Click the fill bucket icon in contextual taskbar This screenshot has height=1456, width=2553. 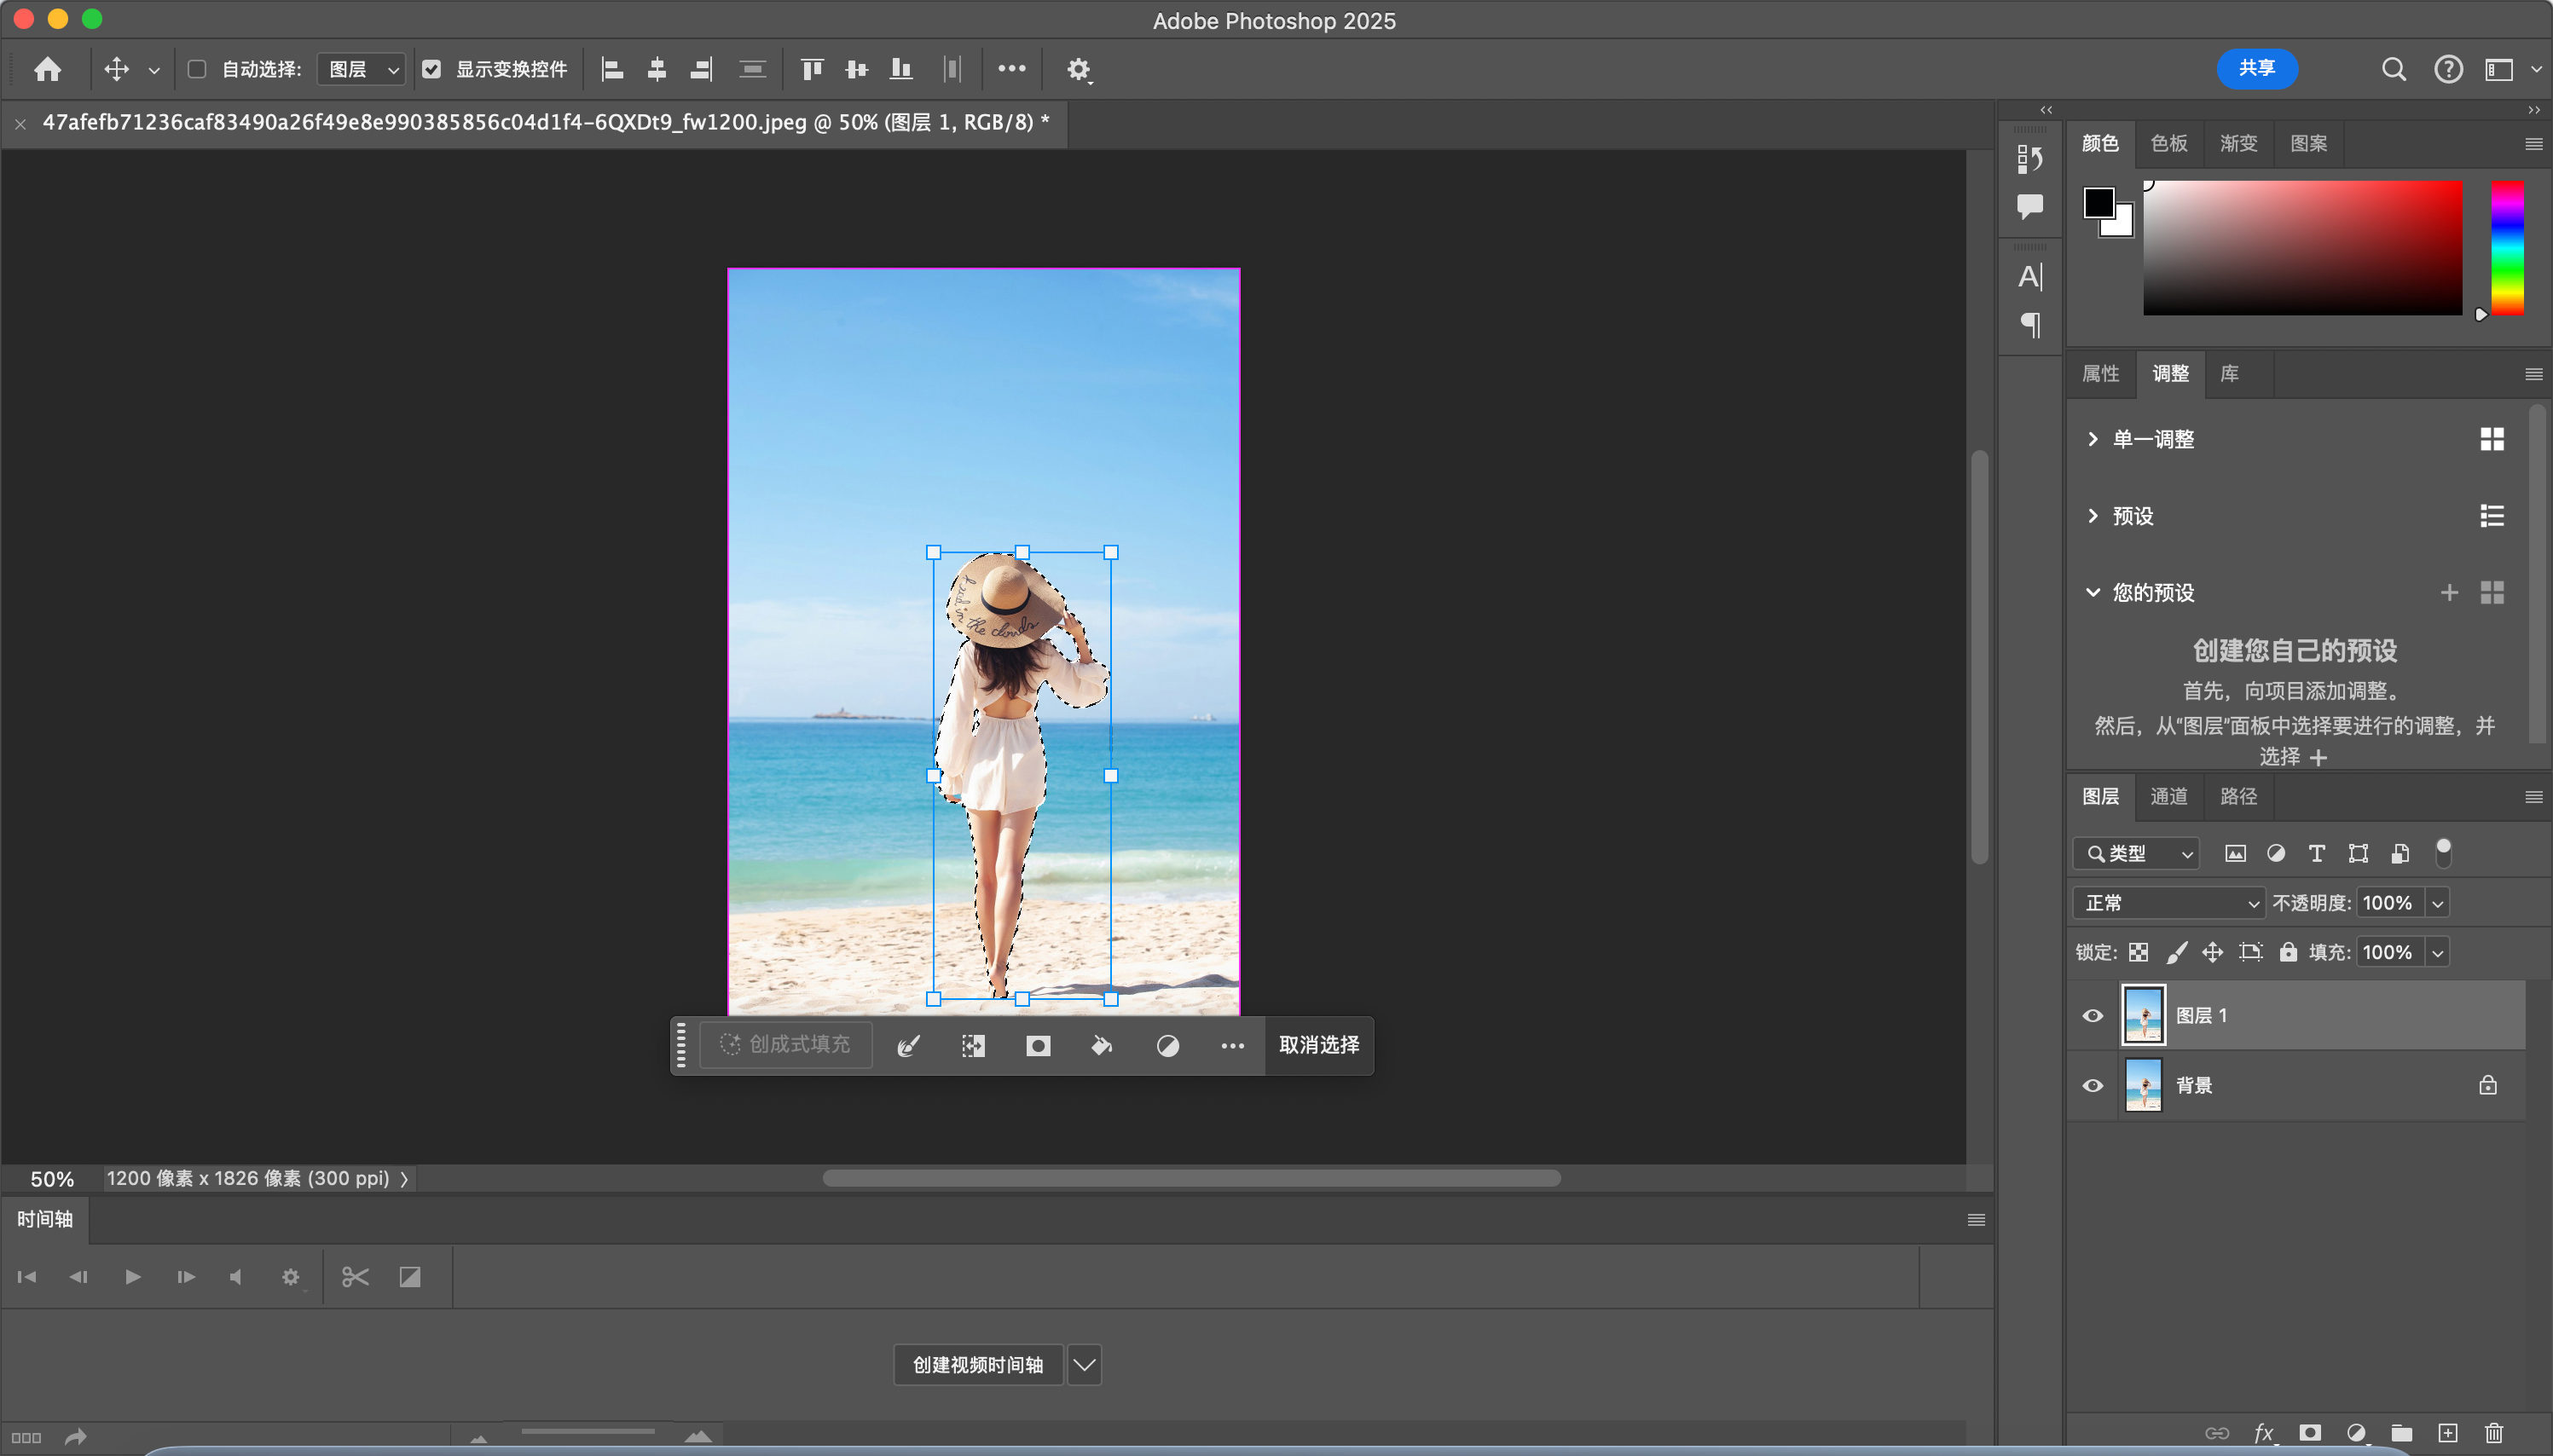coord(1102,1046)
